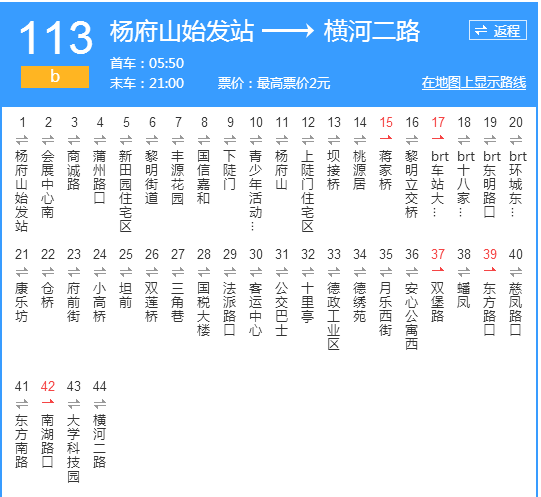Select stop 15 蒋家桥
This screenshot has height=497, width=541.
pos(386,170)
